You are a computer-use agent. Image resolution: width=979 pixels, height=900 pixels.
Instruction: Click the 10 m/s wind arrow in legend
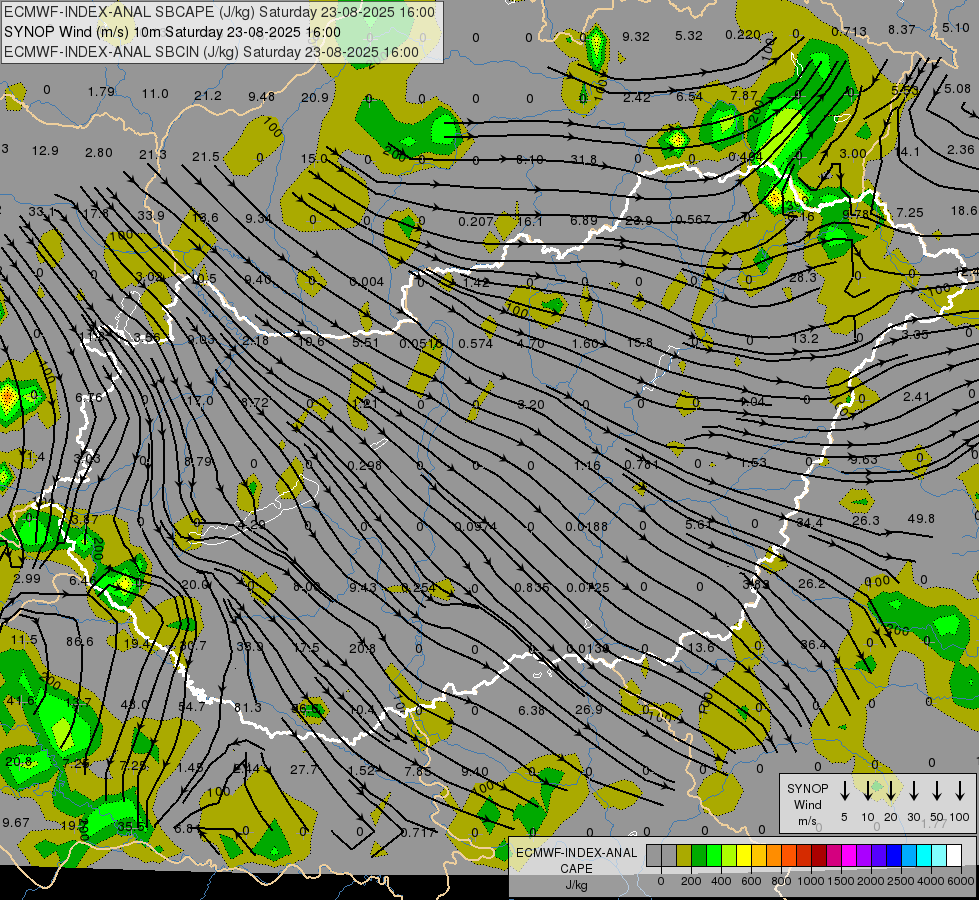click(x=867, y=791)
